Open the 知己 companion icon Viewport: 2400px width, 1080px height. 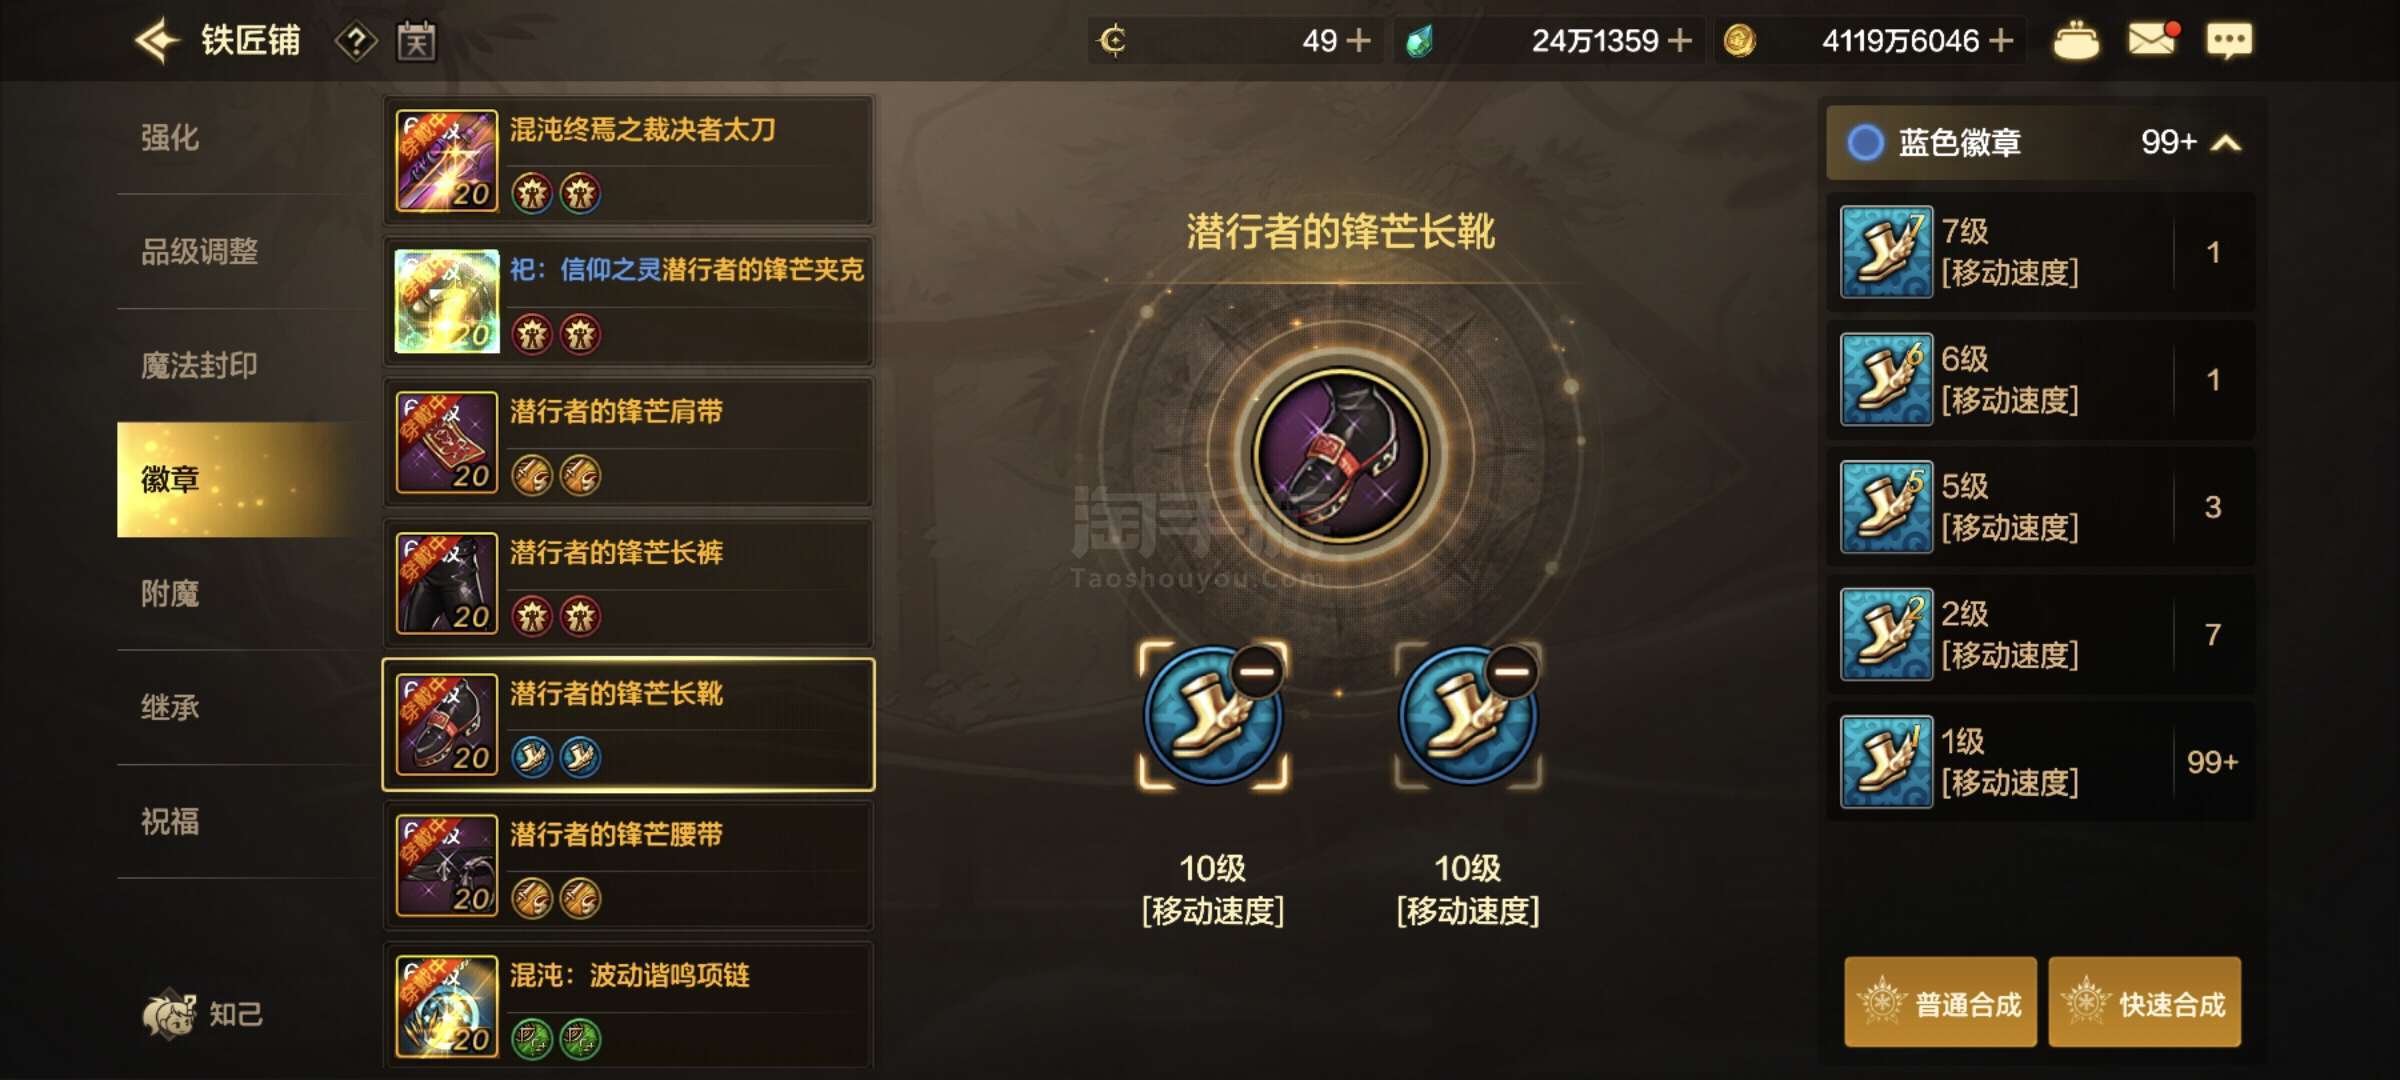203,1014
